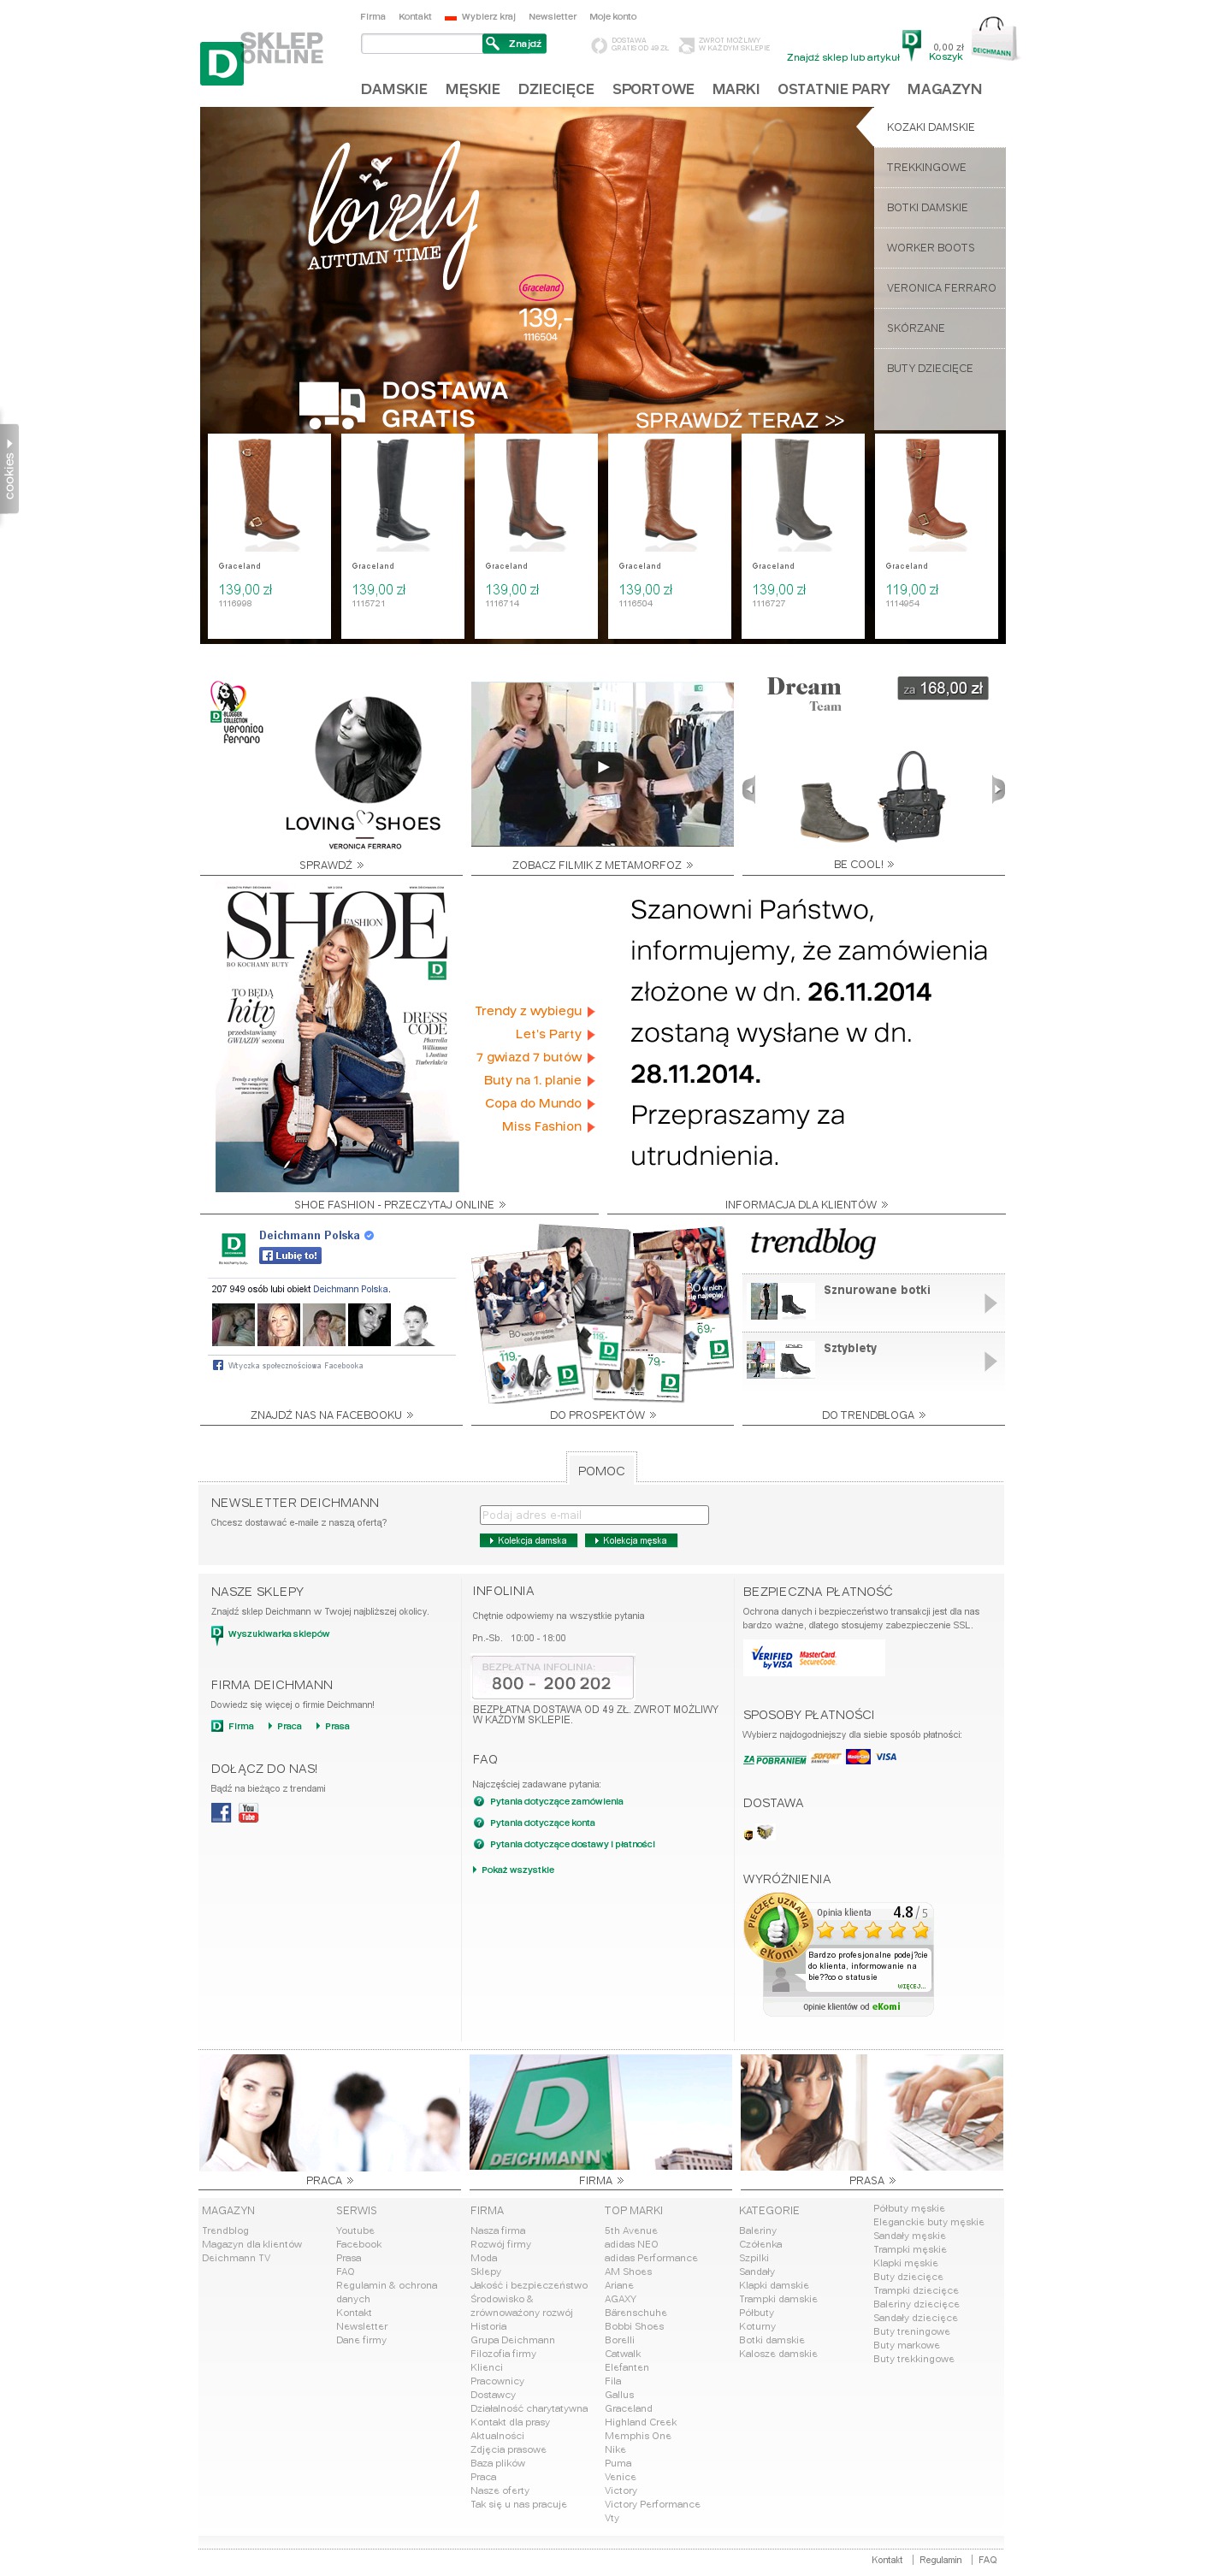The image size is (1218, 2576).
Task: Open the POMOC tab
Action: (601, 1470)
